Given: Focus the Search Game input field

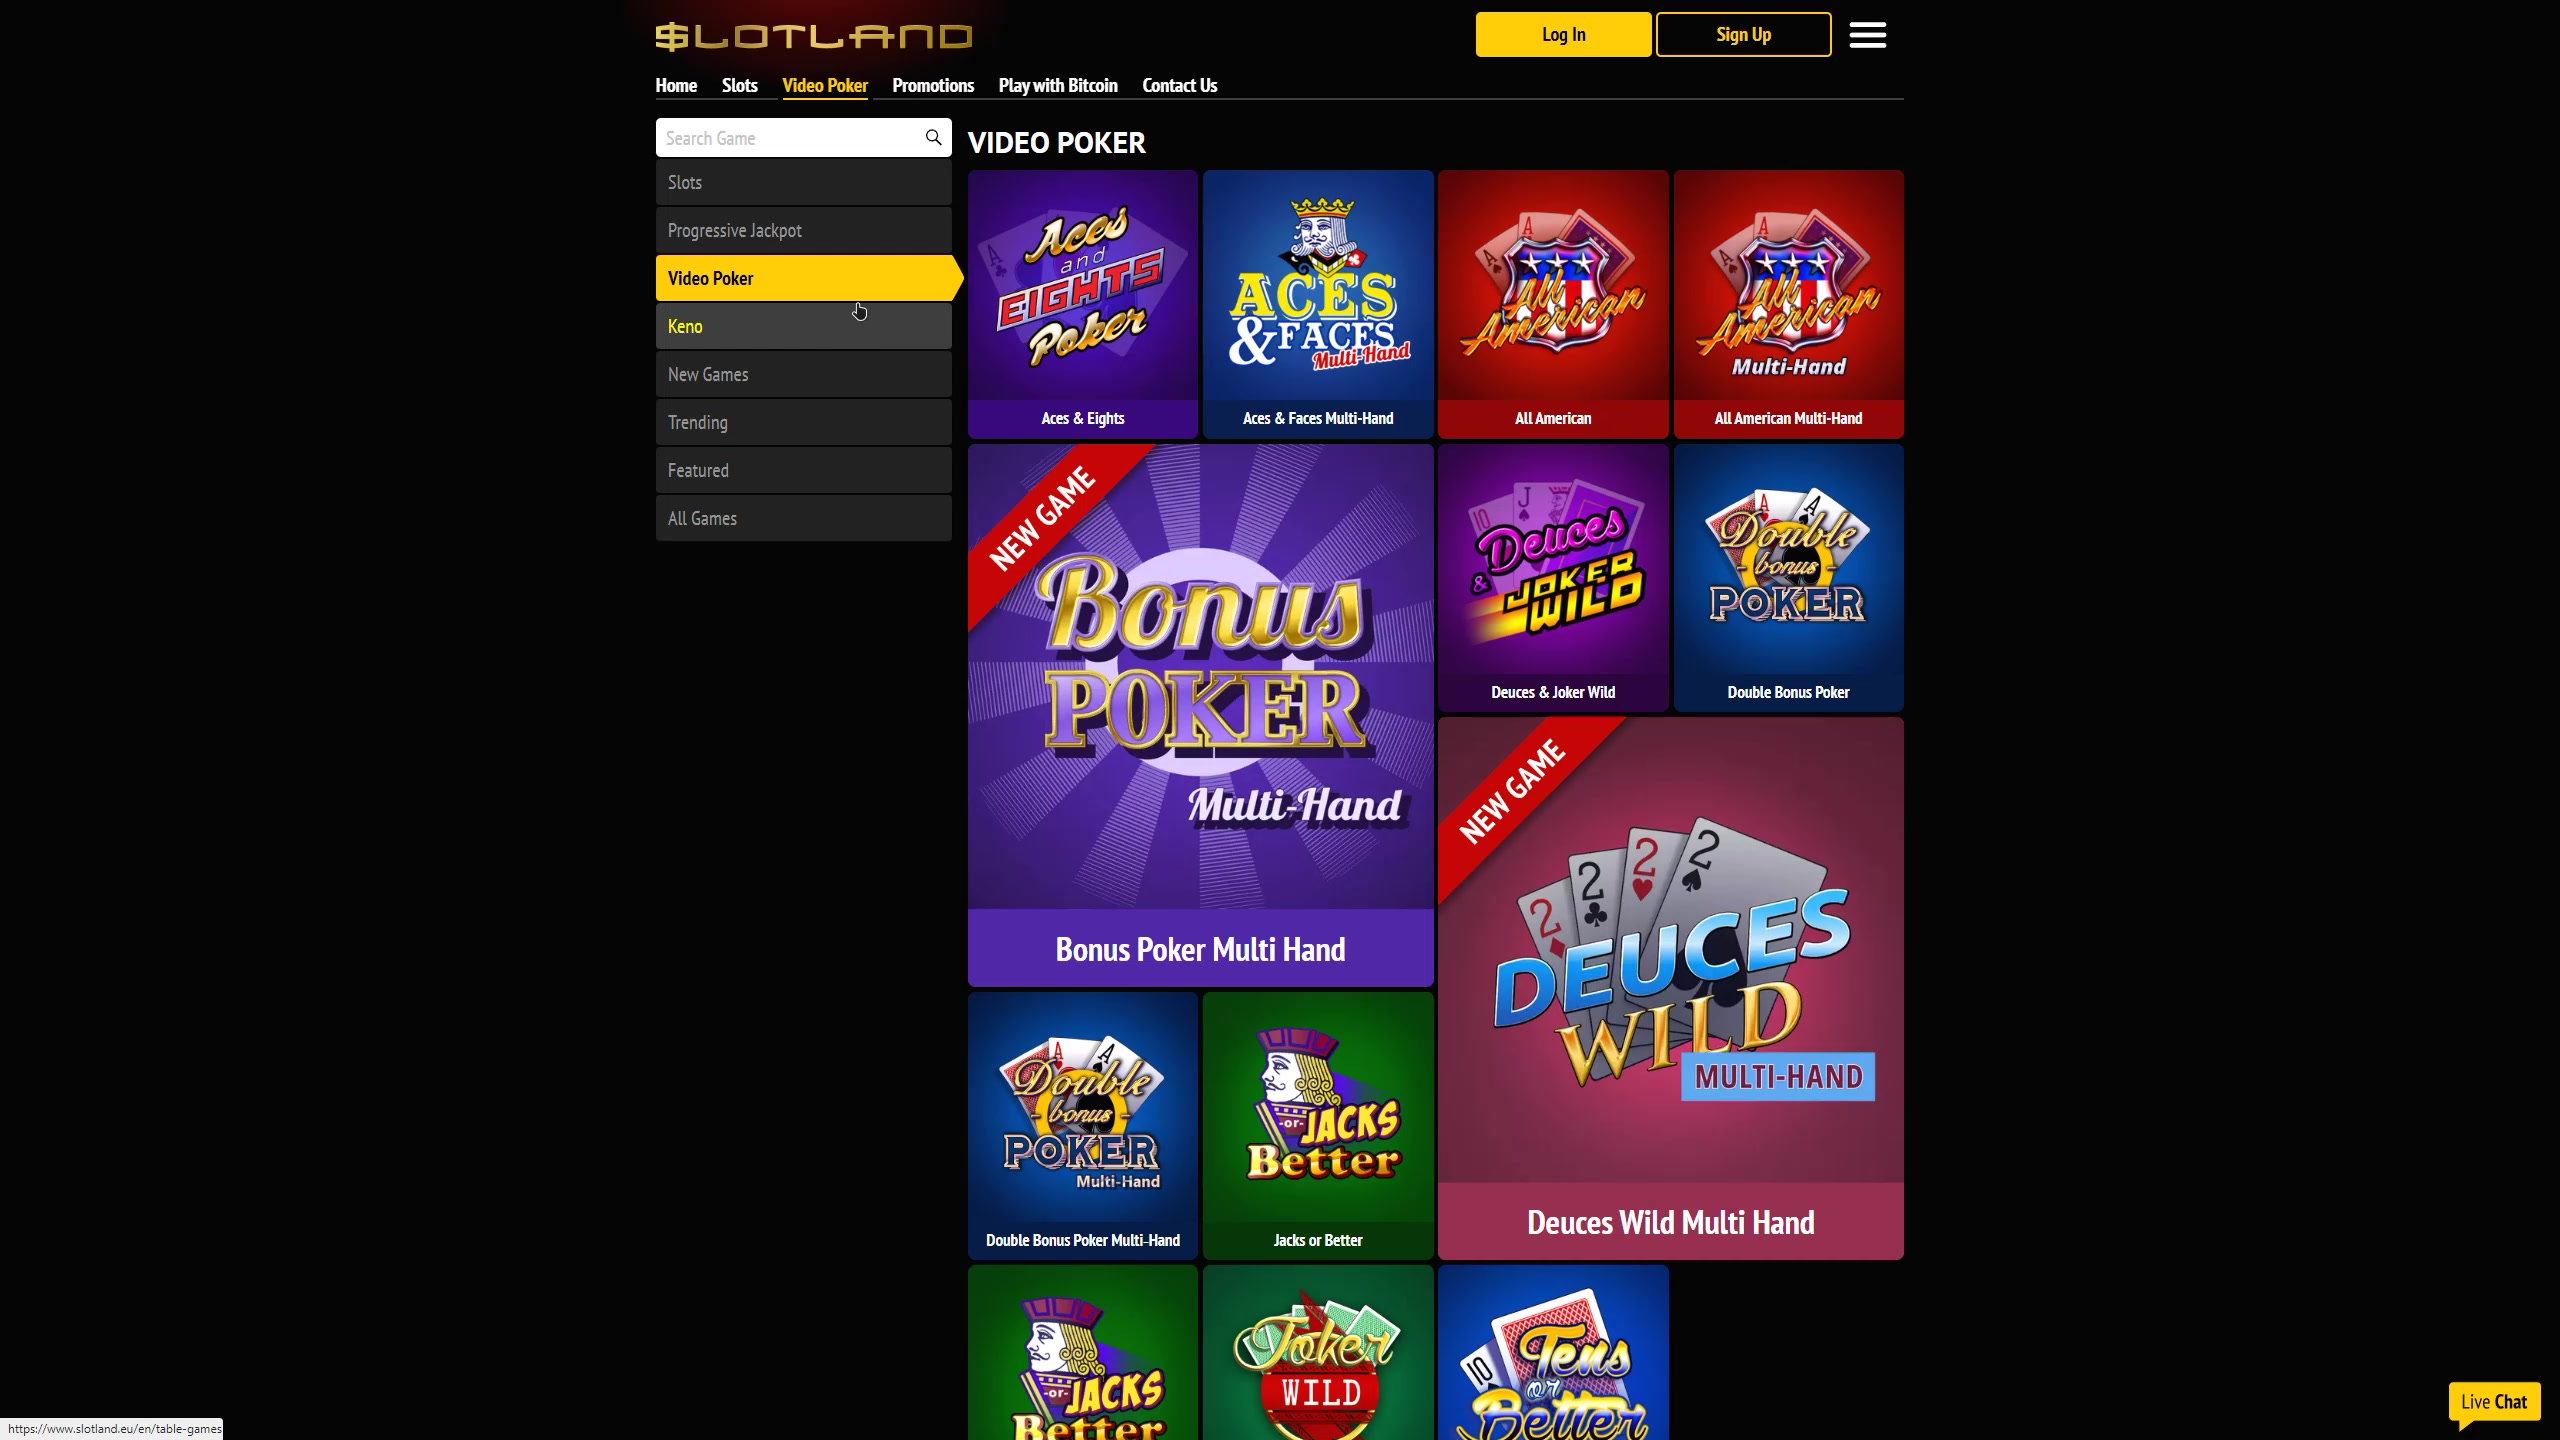Looking at the screenshot, I should coord(790,138).
